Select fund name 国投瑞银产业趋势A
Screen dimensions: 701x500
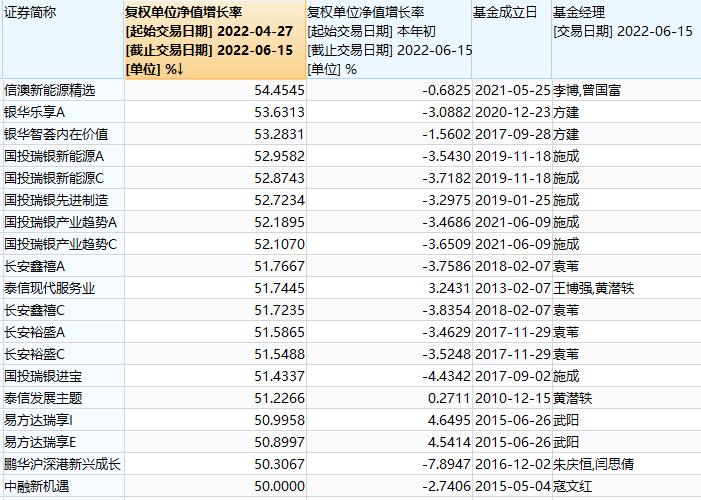tap(60, 222)
